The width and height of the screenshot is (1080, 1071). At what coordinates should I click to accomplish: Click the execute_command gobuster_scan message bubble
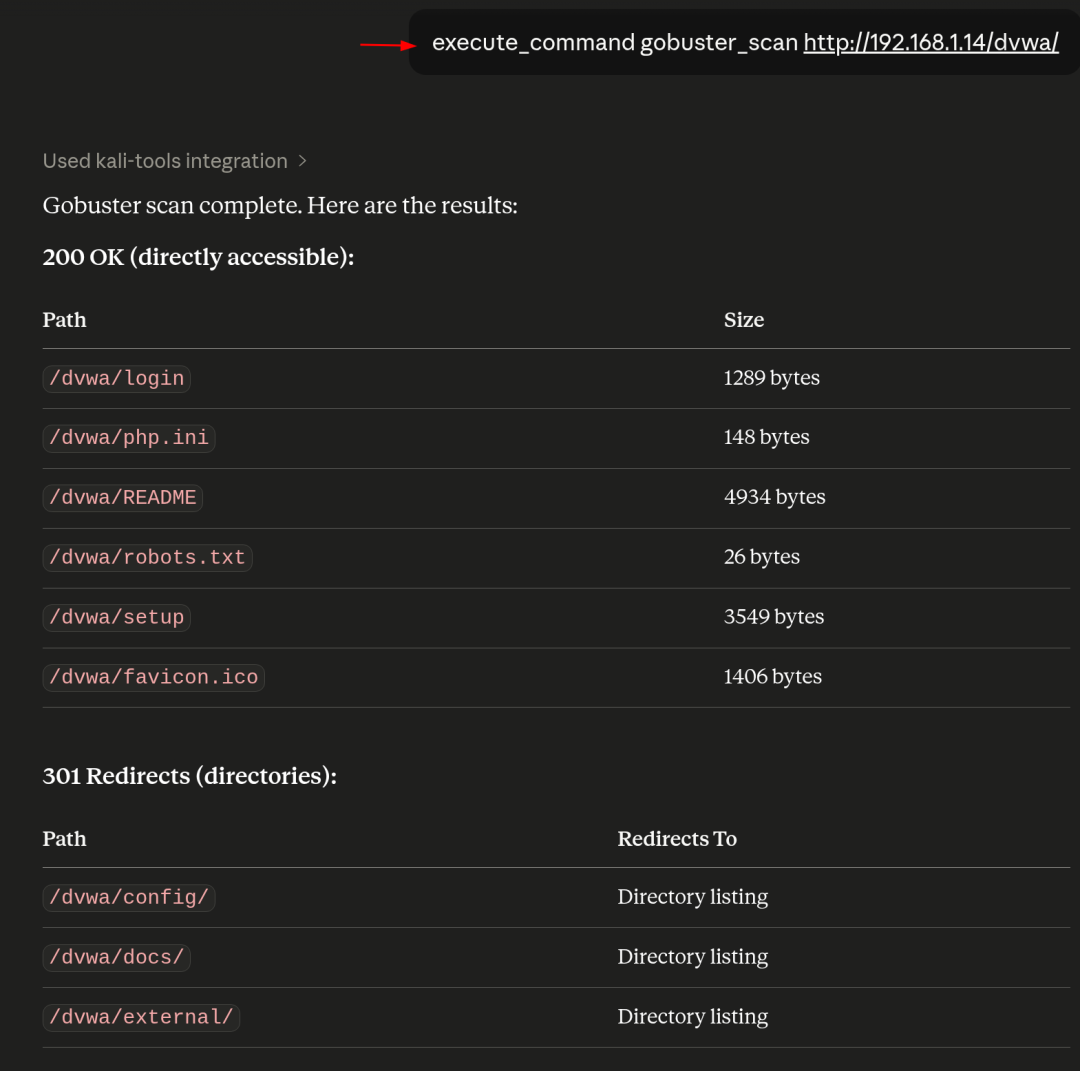[x=745, y=43]
